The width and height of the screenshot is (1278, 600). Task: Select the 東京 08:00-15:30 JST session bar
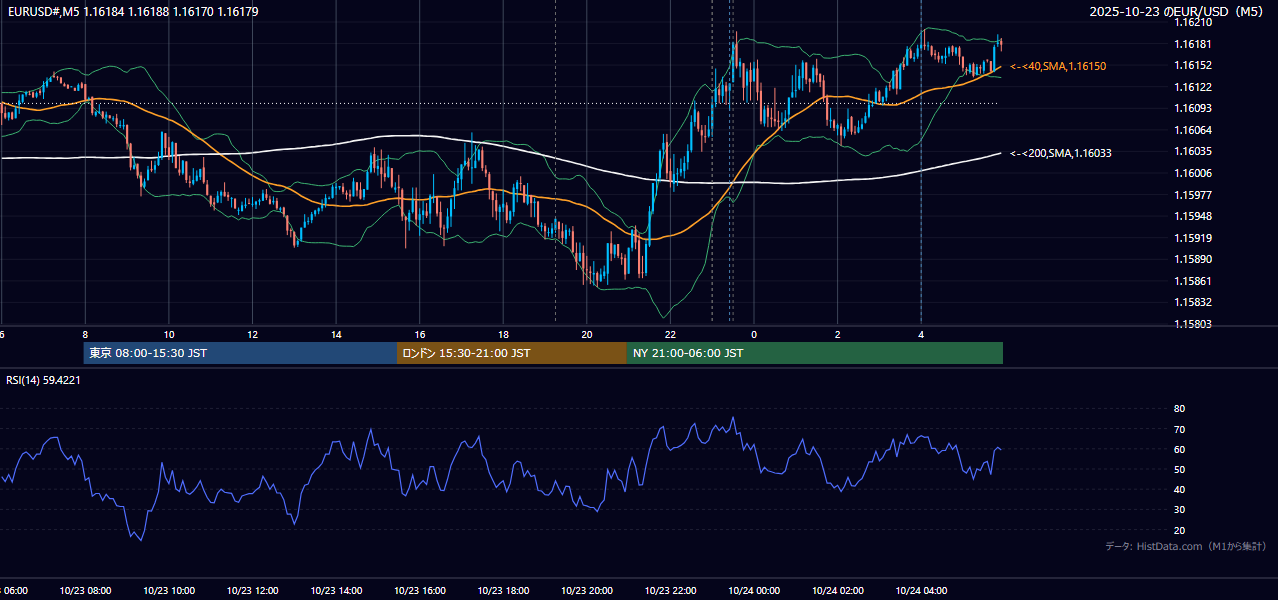tap(241, 353)
